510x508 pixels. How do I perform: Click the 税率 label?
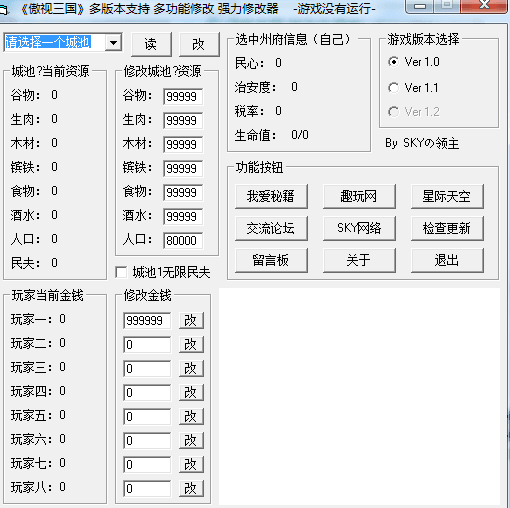point(249,111)
